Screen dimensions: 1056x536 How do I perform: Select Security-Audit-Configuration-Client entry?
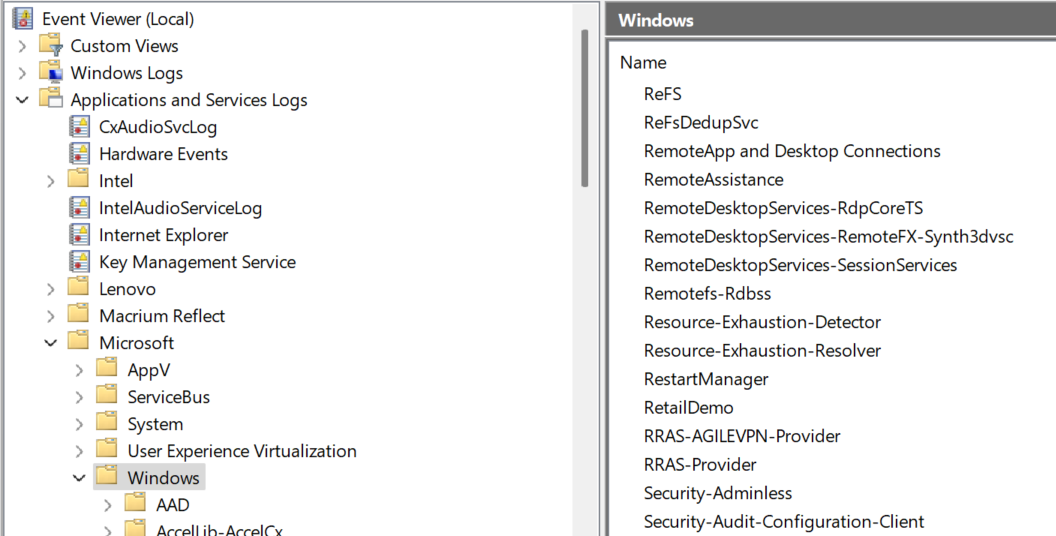783,521
